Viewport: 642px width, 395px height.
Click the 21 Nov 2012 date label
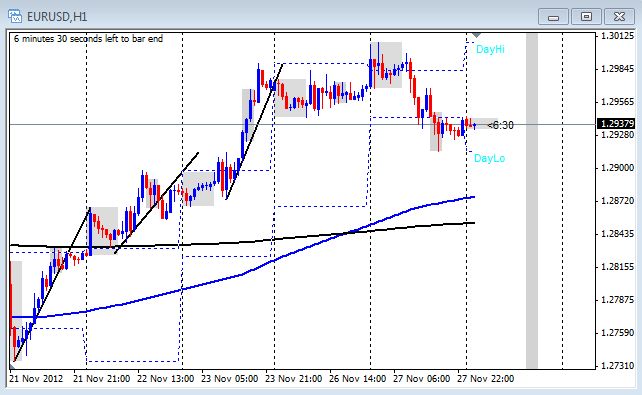click(x=36, y=379)
